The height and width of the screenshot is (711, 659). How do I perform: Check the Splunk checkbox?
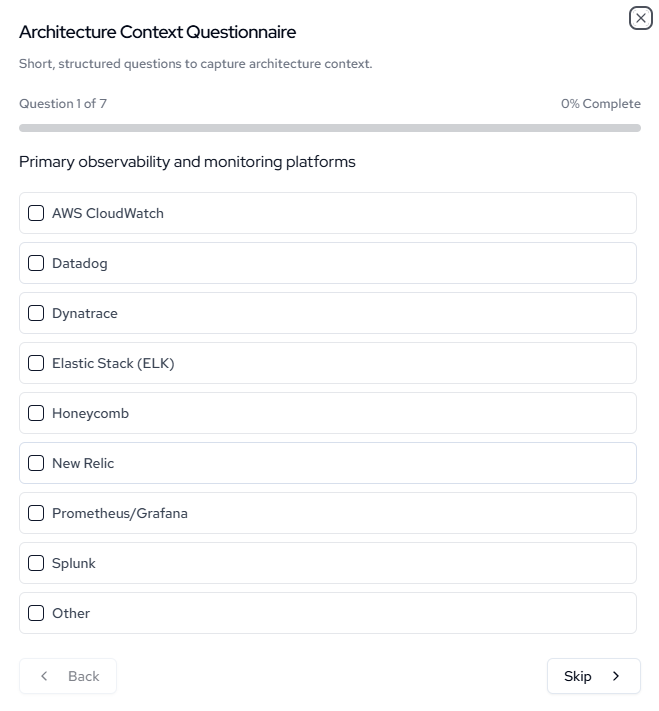36,563
